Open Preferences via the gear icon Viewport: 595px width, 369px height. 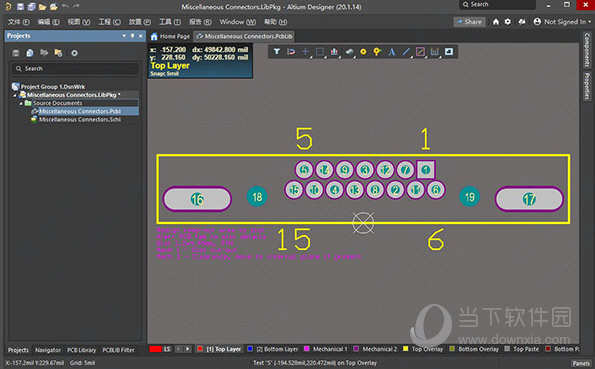(508, 22)
